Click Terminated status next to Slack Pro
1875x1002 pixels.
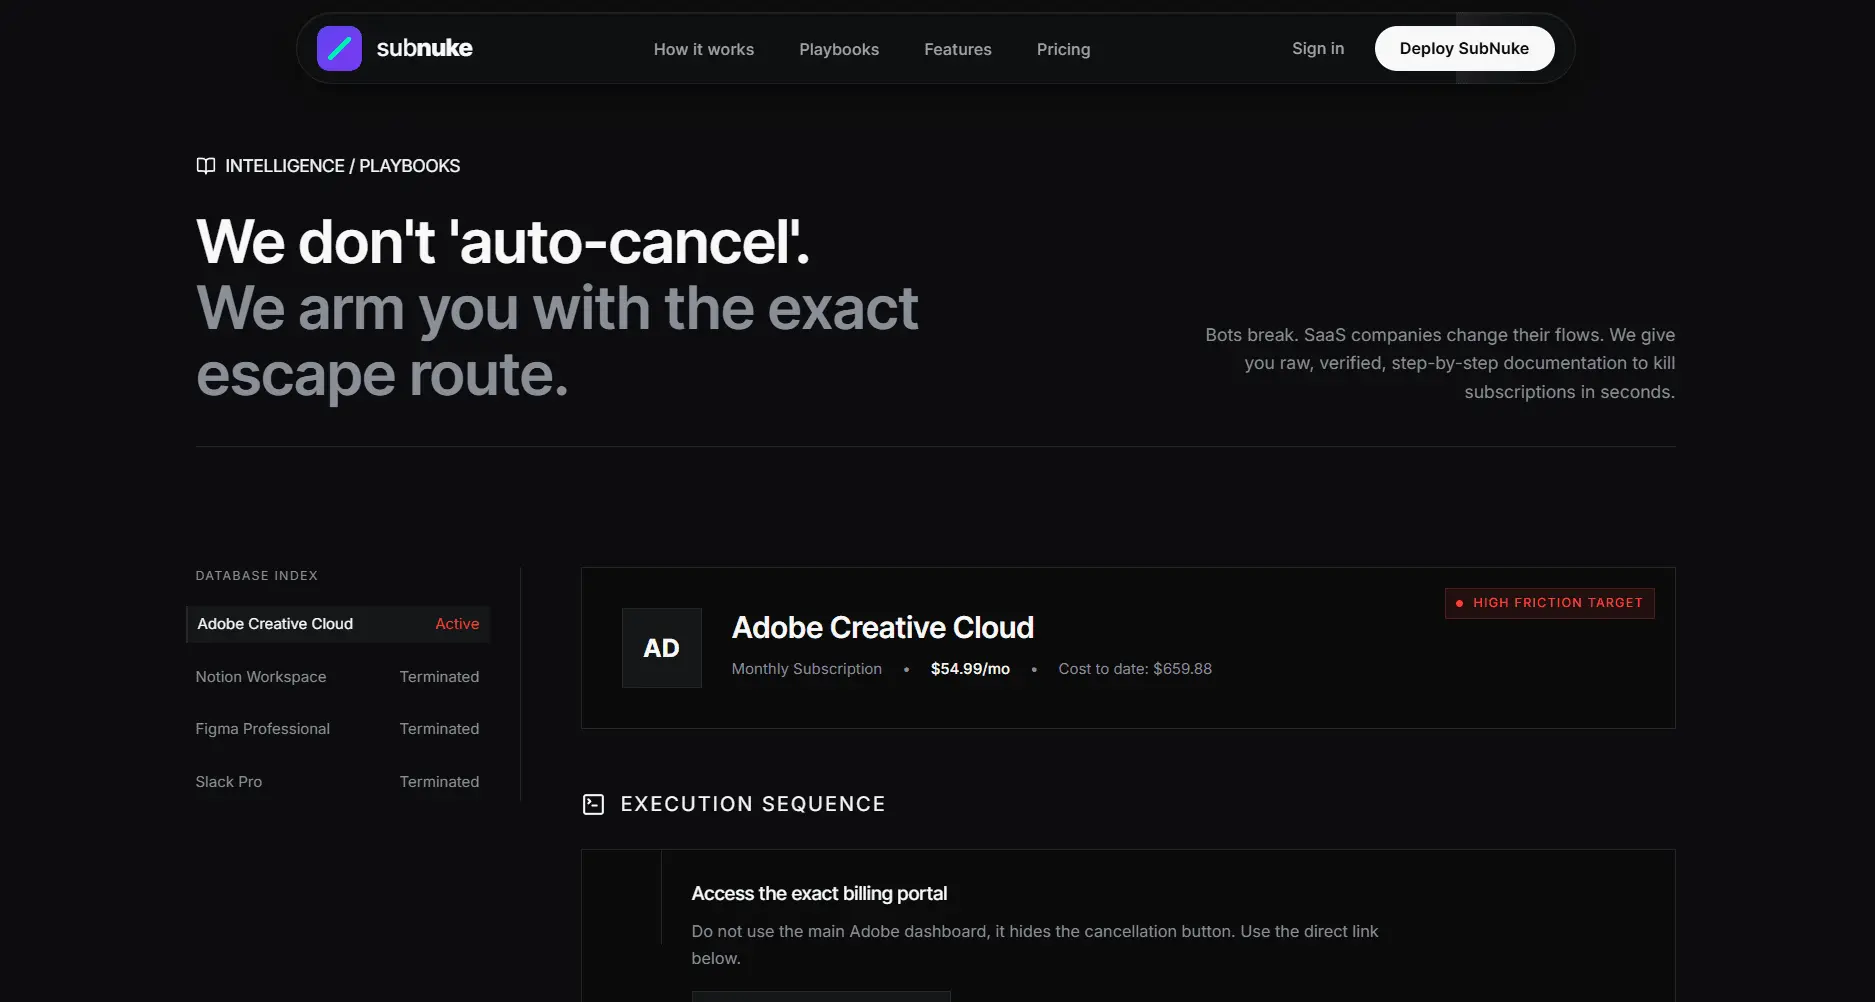click(x=439, y=782)
